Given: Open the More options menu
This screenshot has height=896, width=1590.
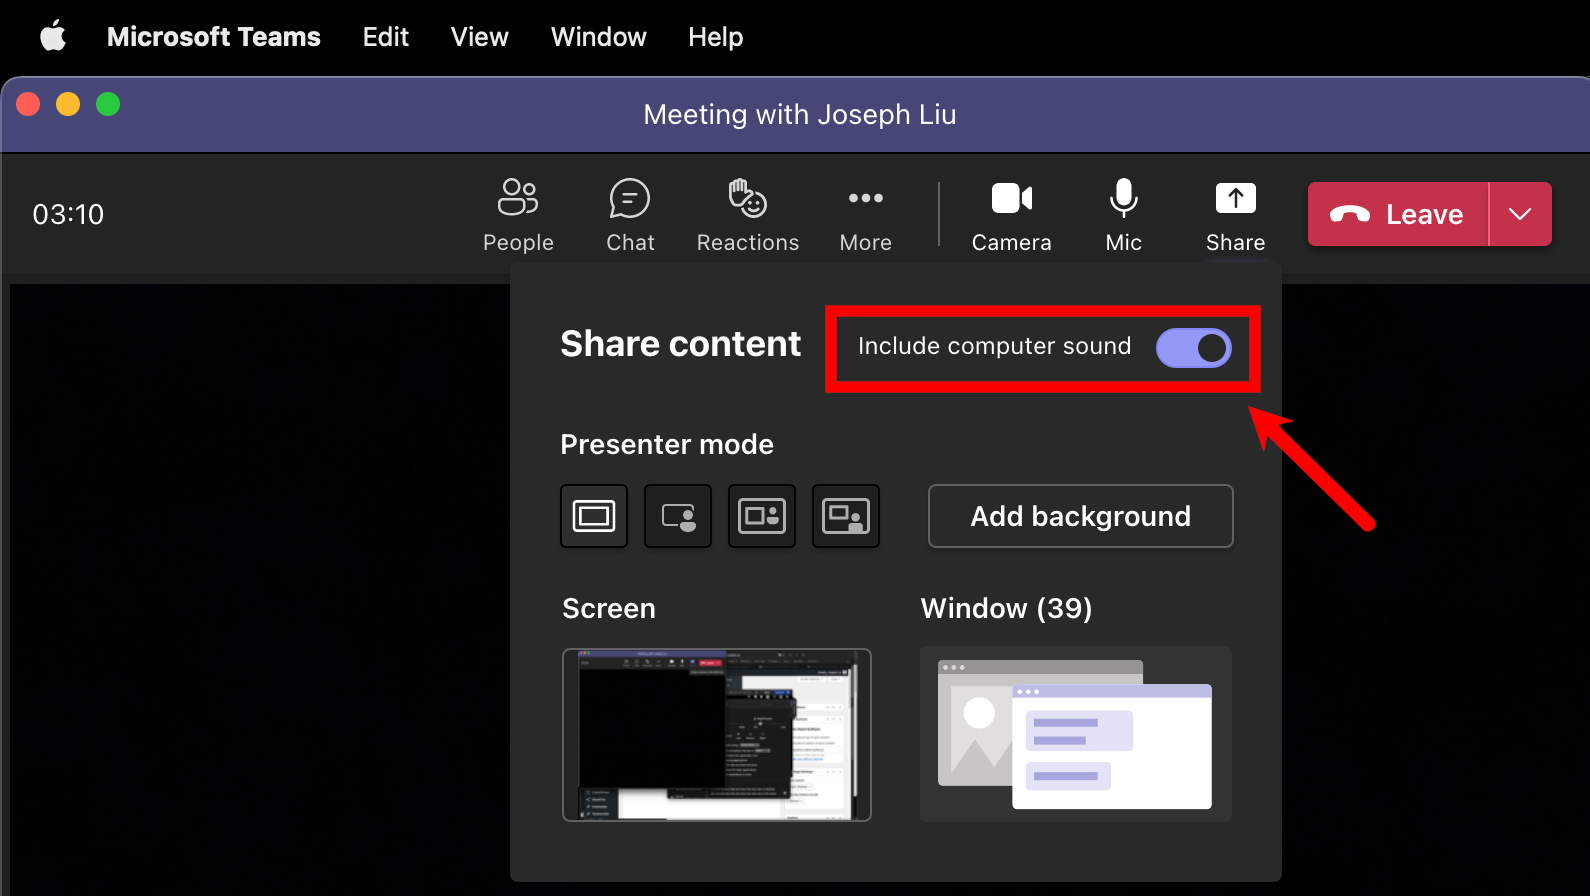Looking at the screenshot, I should click(866, 215).
